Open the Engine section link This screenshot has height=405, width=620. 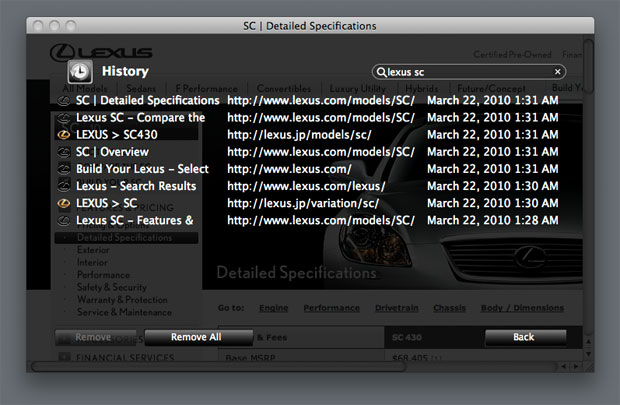tap(273, 308)
